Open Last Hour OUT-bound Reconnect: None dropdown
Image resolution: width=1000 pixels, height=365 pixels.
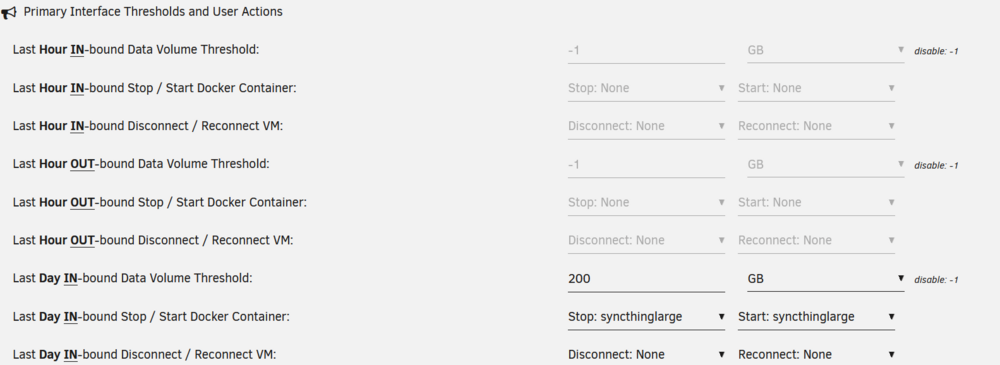(x=816, y=241)
